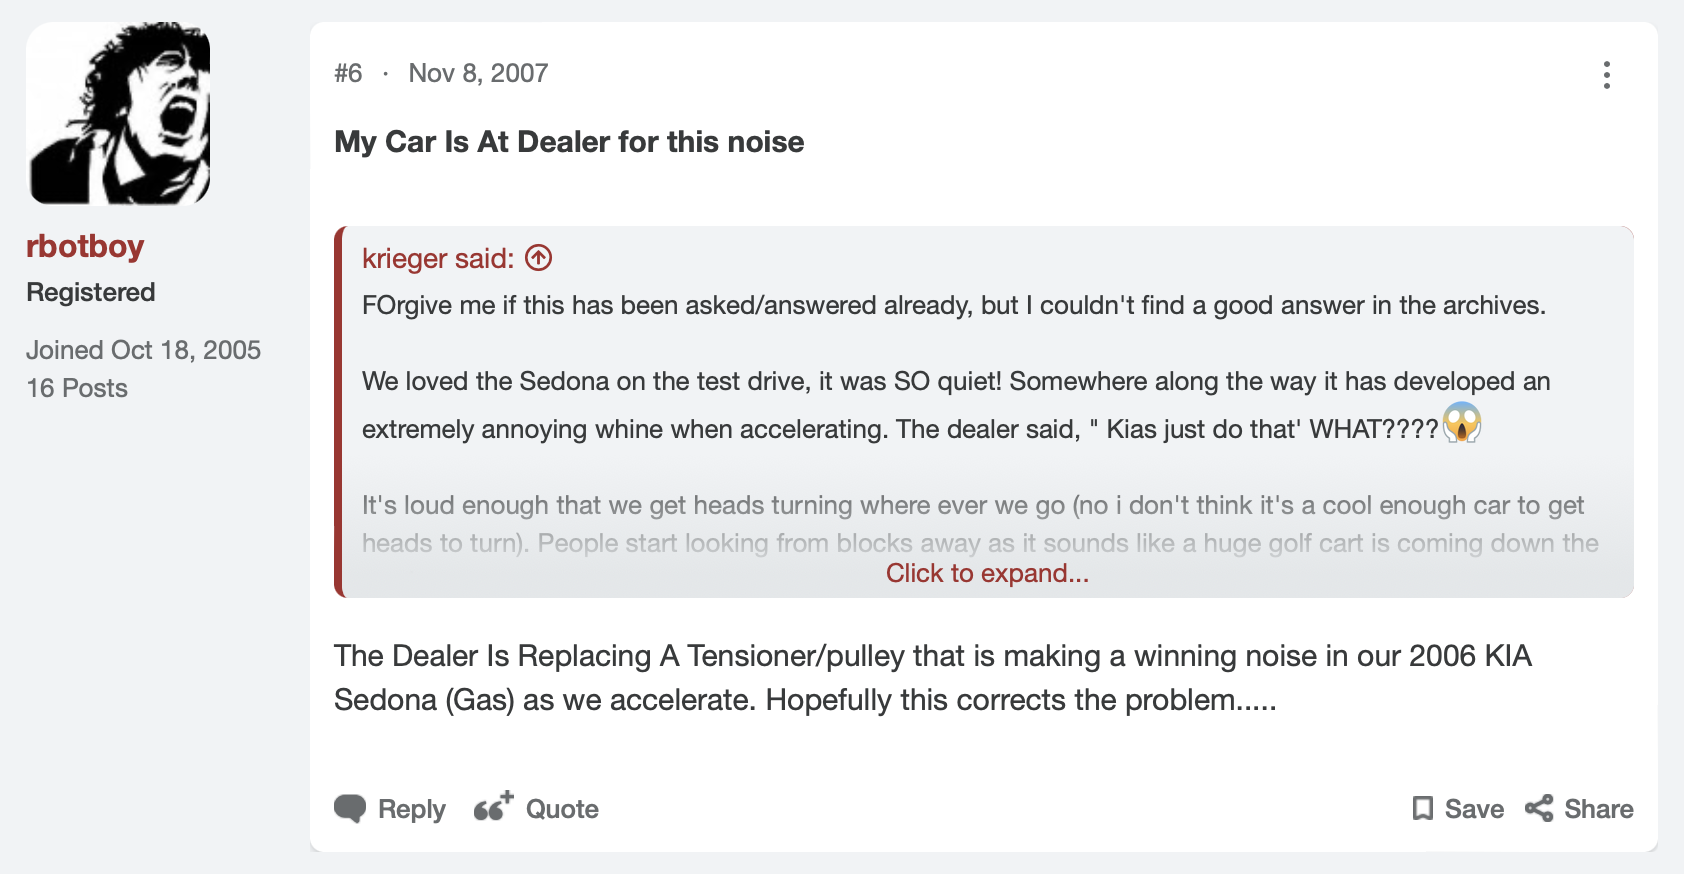The height and width of the screenshot is (874, 1684).
Task: Click the Reply button label
Action: [x=411, y=809]
